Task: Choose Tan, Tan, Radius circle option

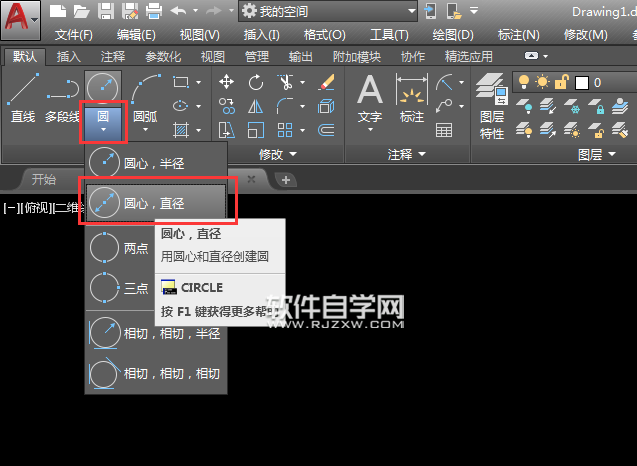Action: pos(156,334)
